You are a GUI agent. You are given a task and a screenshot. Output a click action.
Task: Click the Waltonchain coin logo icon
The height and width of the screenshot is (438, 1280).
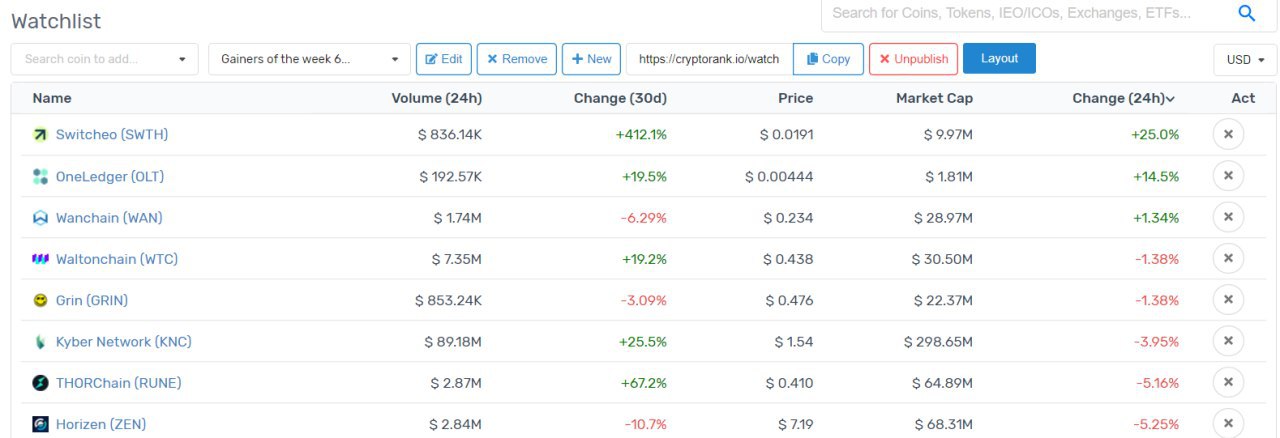click(40, 259)
